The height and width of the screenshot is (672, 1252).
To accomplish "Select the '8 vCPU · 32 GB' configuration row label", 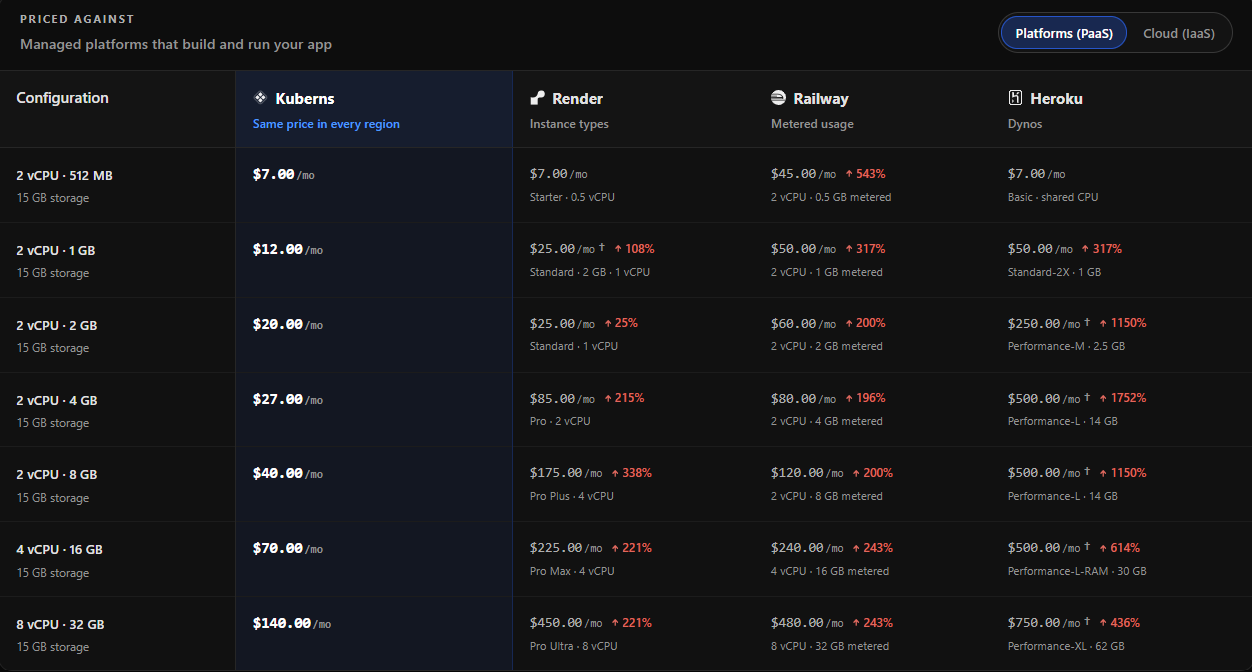I will coord(60,625).
